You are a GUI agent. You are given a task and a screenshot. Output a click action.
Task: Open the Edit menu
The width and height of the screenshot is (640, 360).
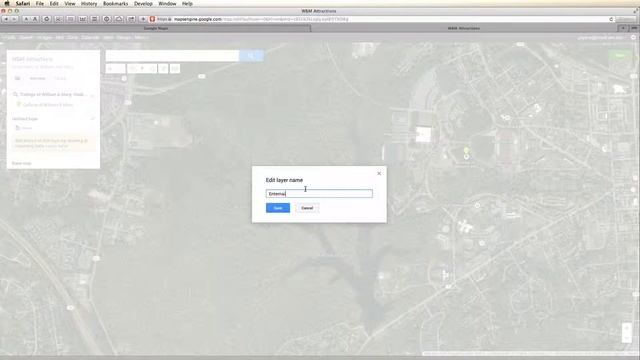pos(54,3)
